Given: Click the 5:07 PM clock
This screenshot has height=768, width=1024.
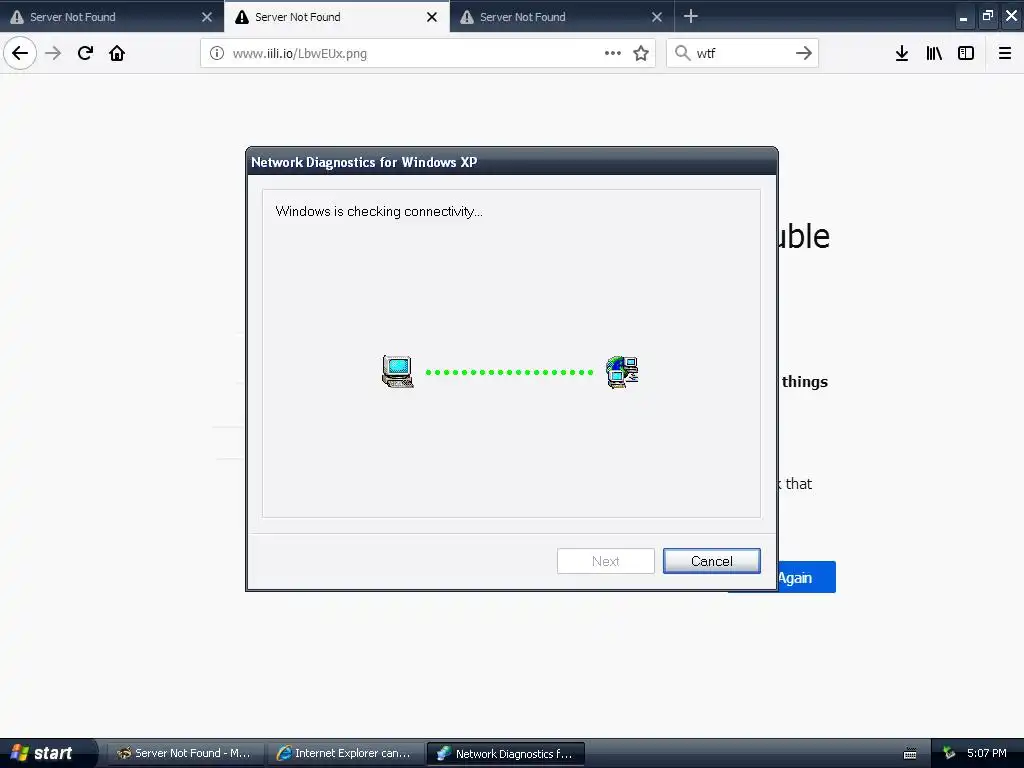Looking at the screenshot, I should [987, 753].
